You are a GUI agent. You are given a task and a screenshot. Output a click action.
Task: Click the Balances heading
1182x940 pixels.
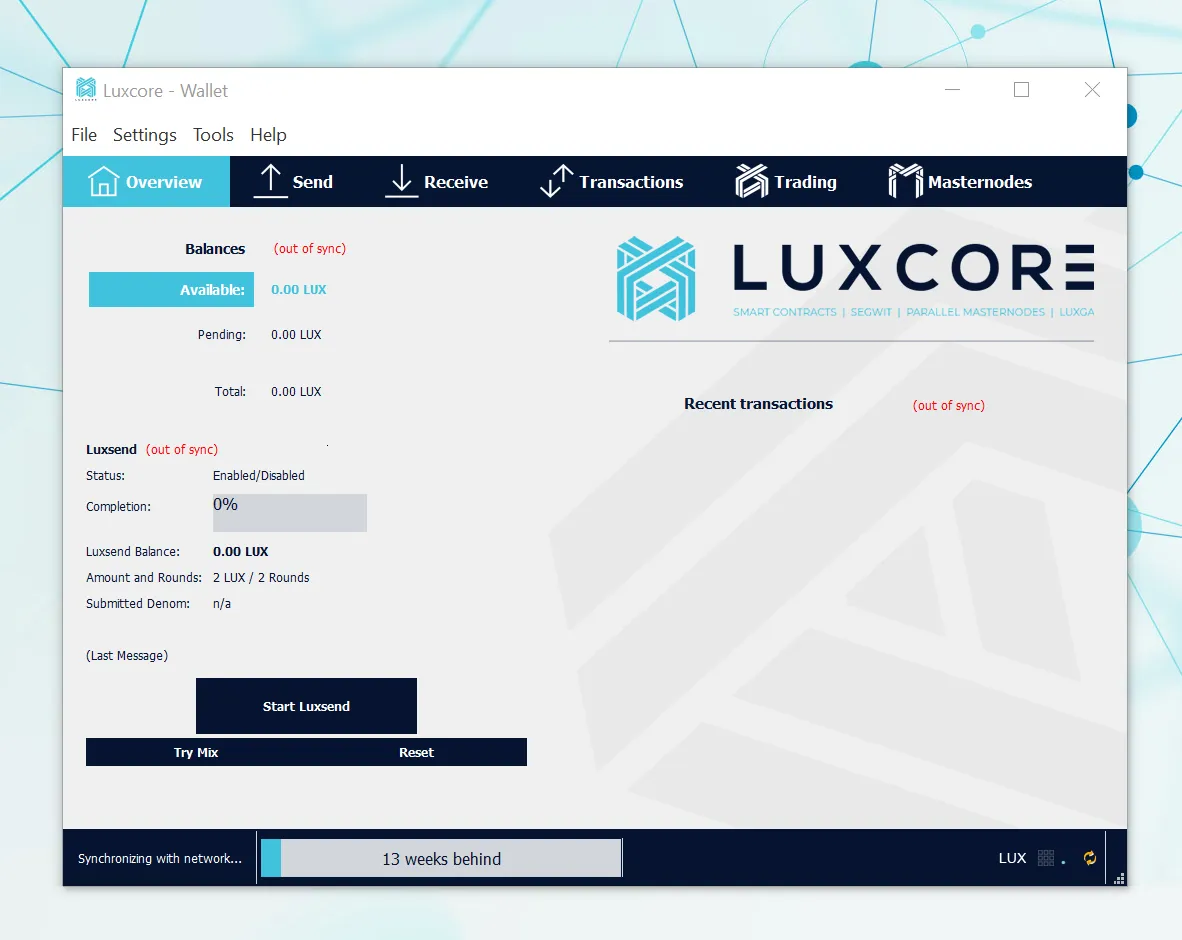click(215, 249)
